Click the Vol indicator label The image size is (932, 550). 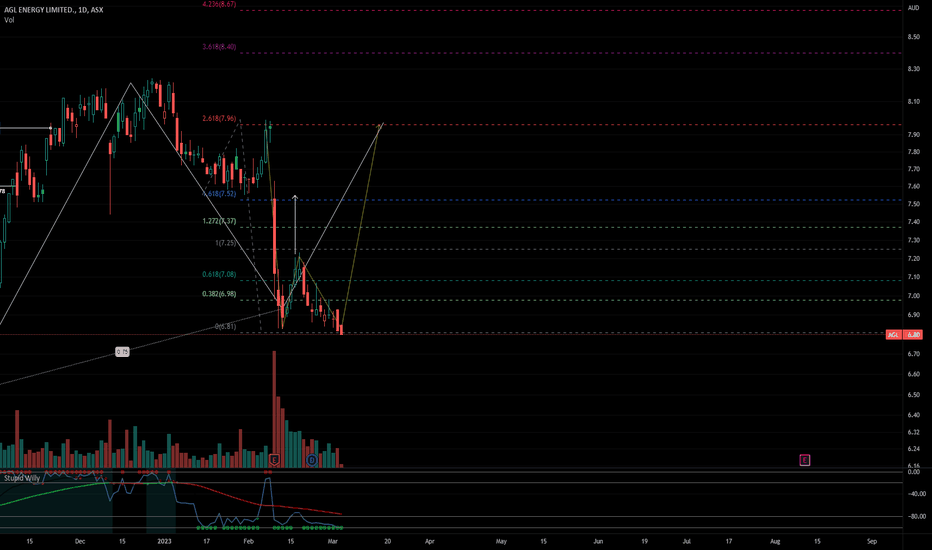pos(9,20)
